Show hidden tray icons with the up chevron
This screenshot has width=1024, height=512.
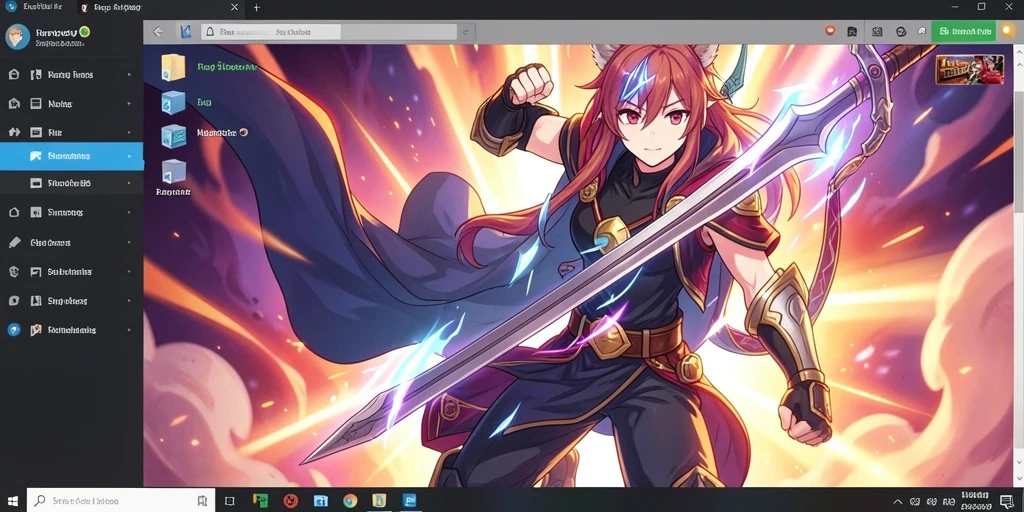click(x=898, y=501)
